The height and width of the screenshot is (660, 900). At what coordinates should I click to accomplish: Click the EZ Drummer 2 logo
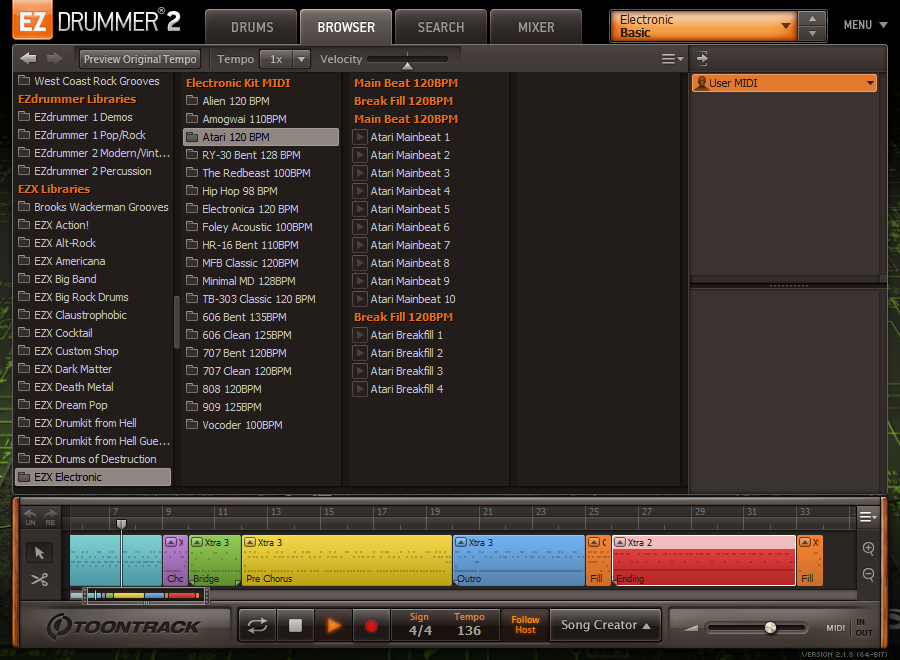tap(96, 21)
